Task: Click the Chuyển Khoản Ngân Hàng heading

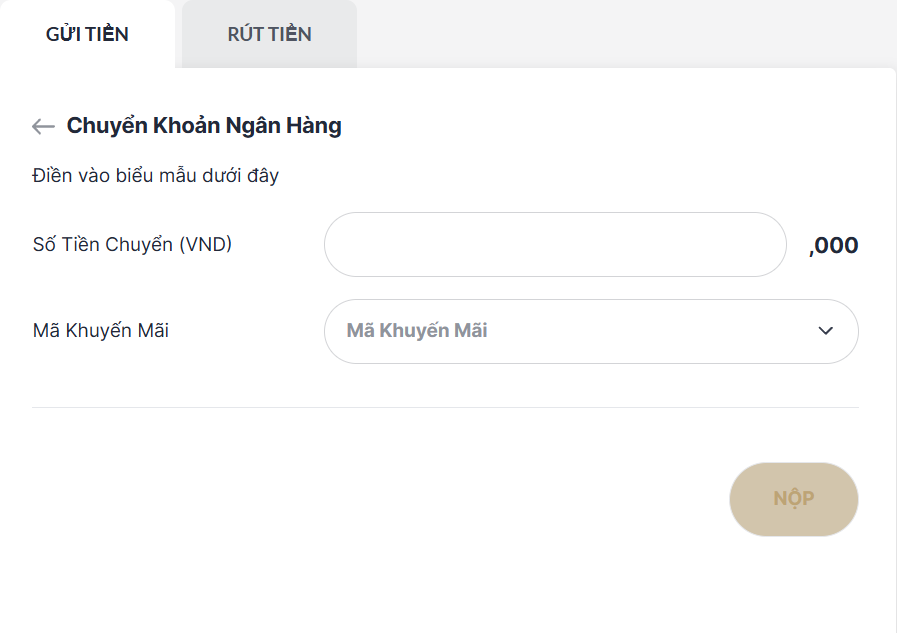Action: 202,126
